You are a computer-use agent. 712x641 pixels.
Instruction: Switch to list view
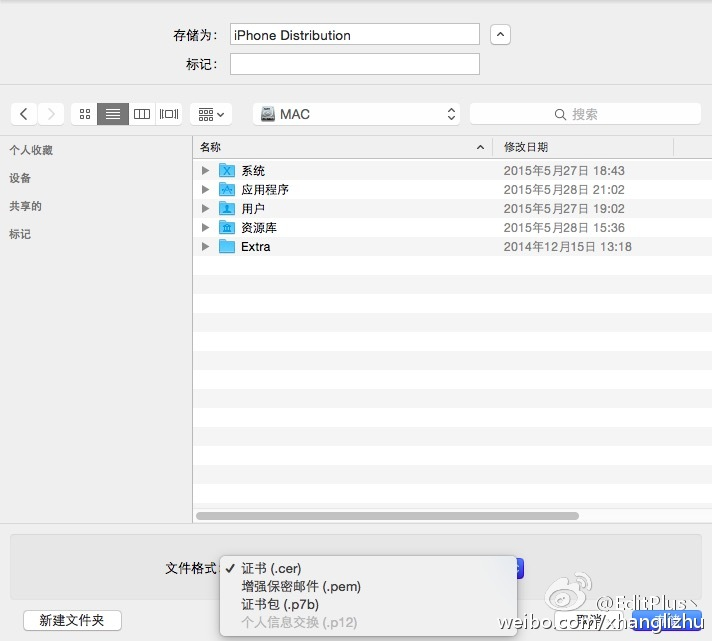point(113,114)
